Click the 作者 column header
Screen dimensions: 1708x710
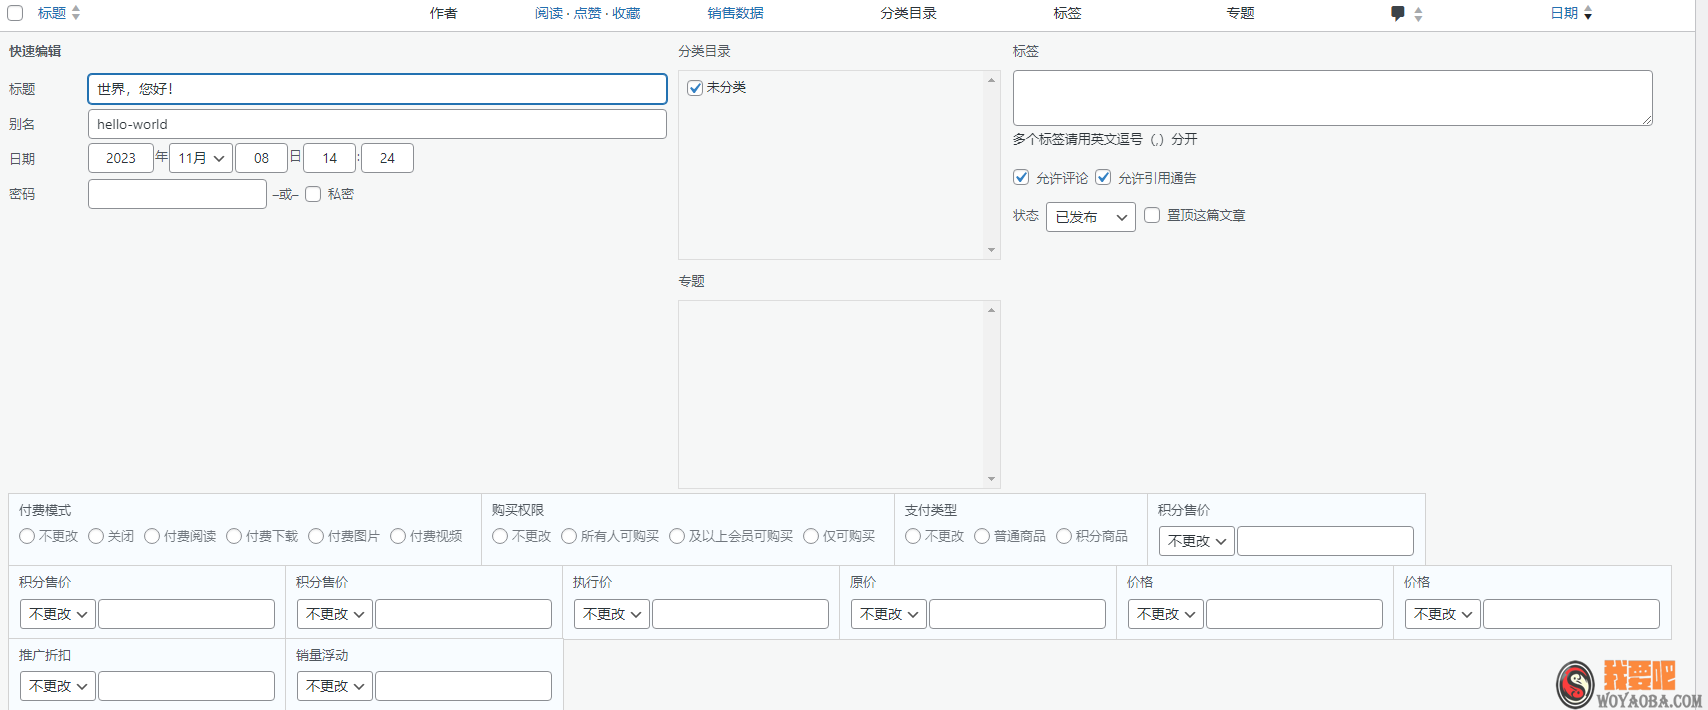pyautogui.click(x=444, y=13)
